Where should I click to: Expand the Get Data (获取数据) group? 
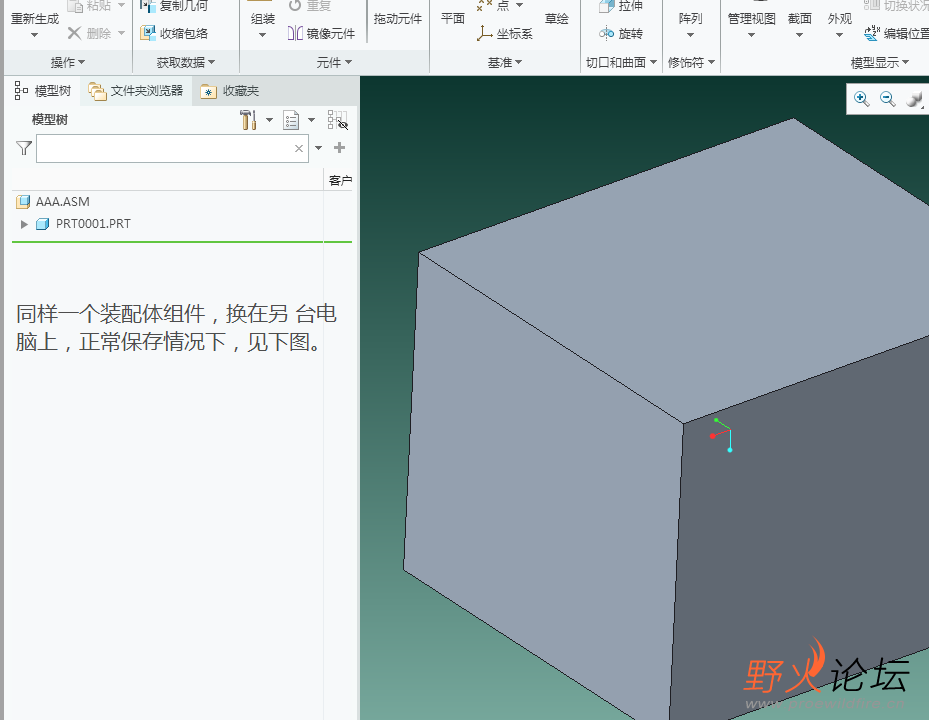tap(185, 62)
